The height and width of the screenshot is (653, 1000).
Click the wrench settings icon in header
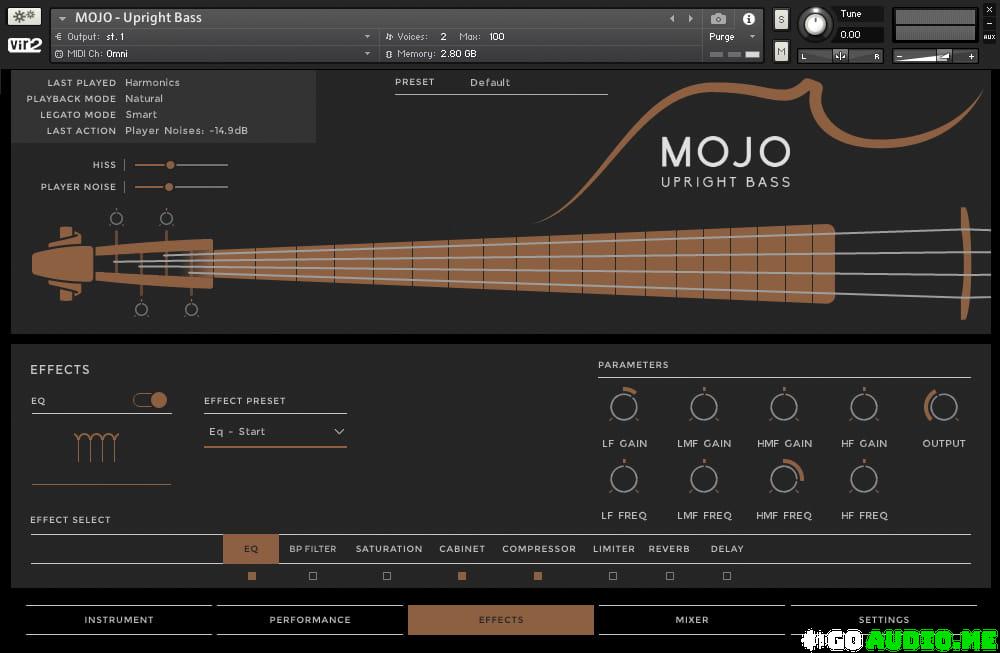coord(24,16)
